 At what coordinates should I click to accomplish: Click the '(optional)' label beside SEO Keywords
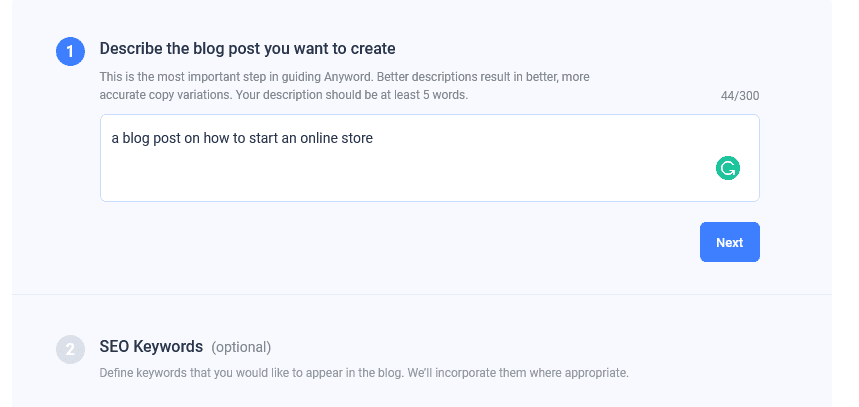coord(241,348)
